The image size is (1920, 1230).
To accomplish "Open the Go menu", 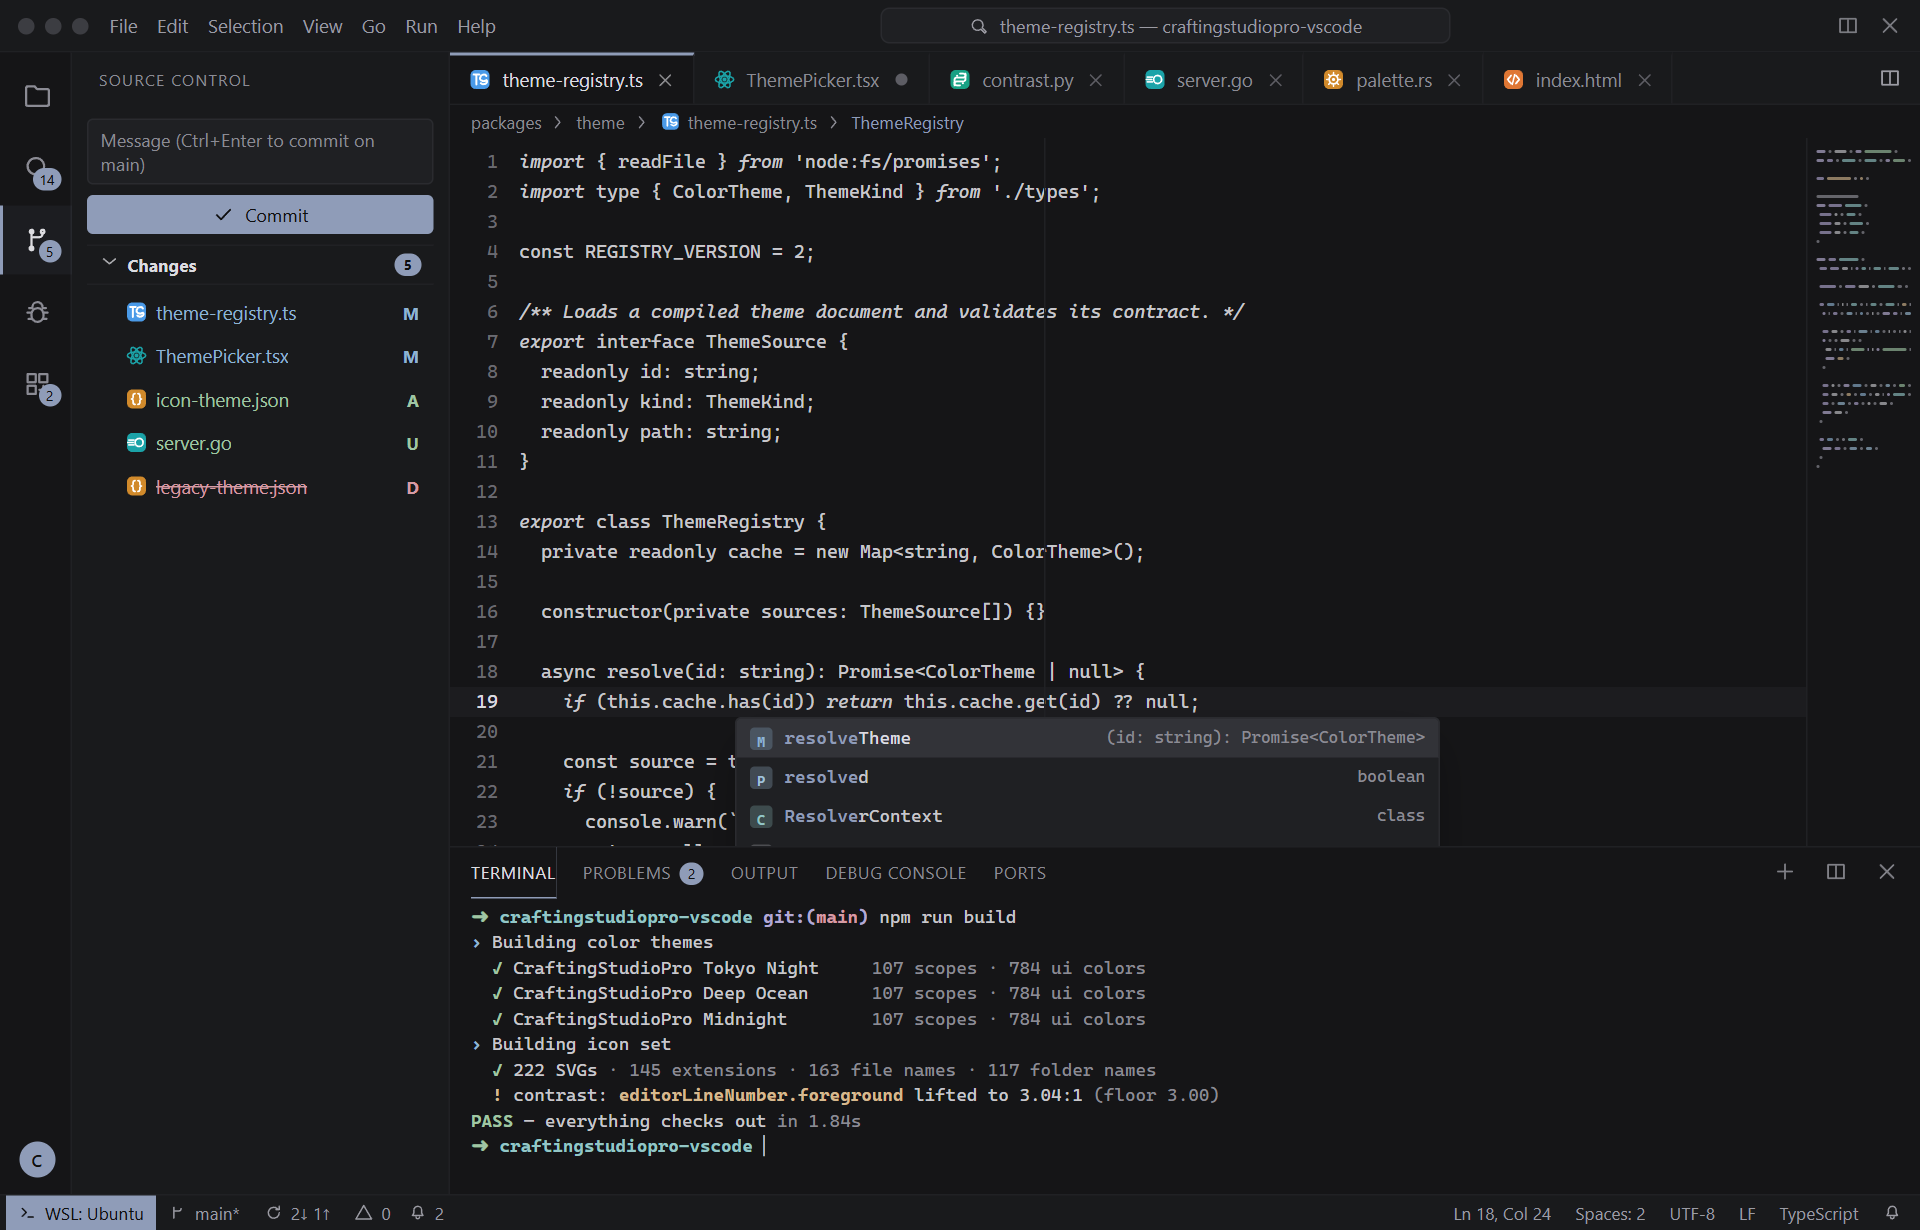I will click(373, 26).
